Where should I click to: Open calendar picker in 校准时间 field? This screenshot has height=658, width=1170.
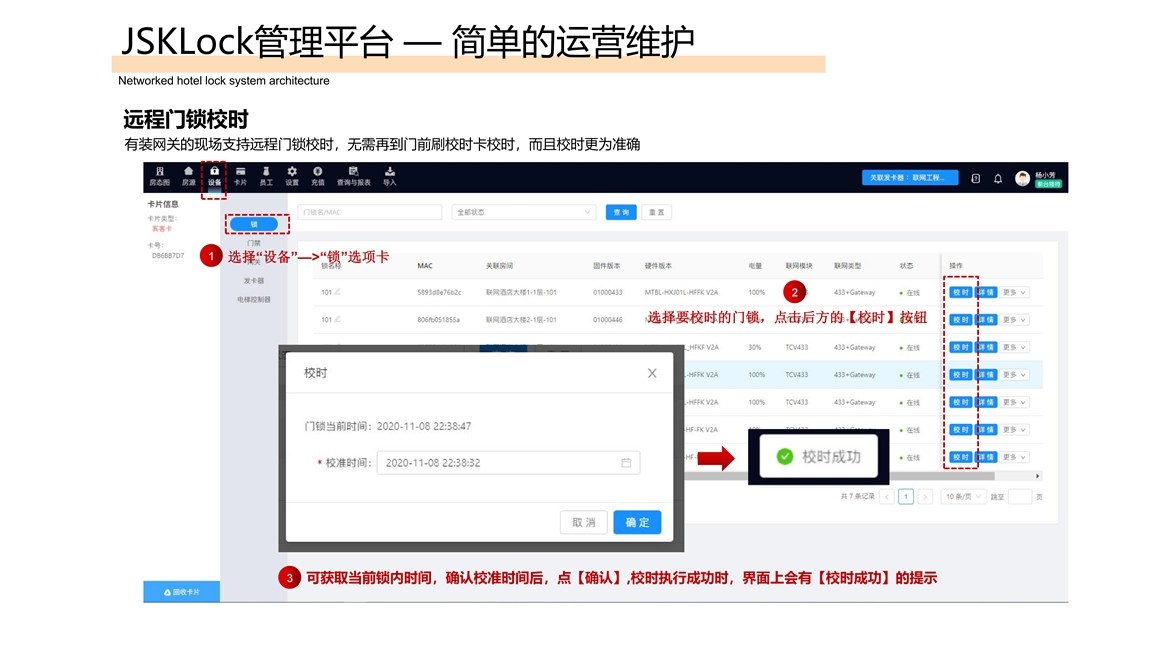(x=626, y=463)
